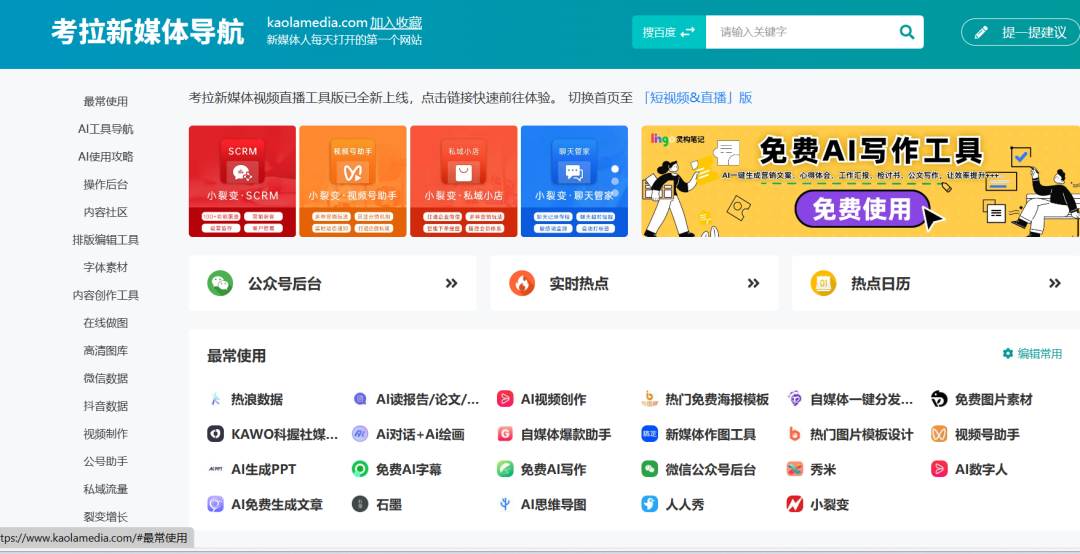Click the AI免费生成文章 icon

pos(216,504)
